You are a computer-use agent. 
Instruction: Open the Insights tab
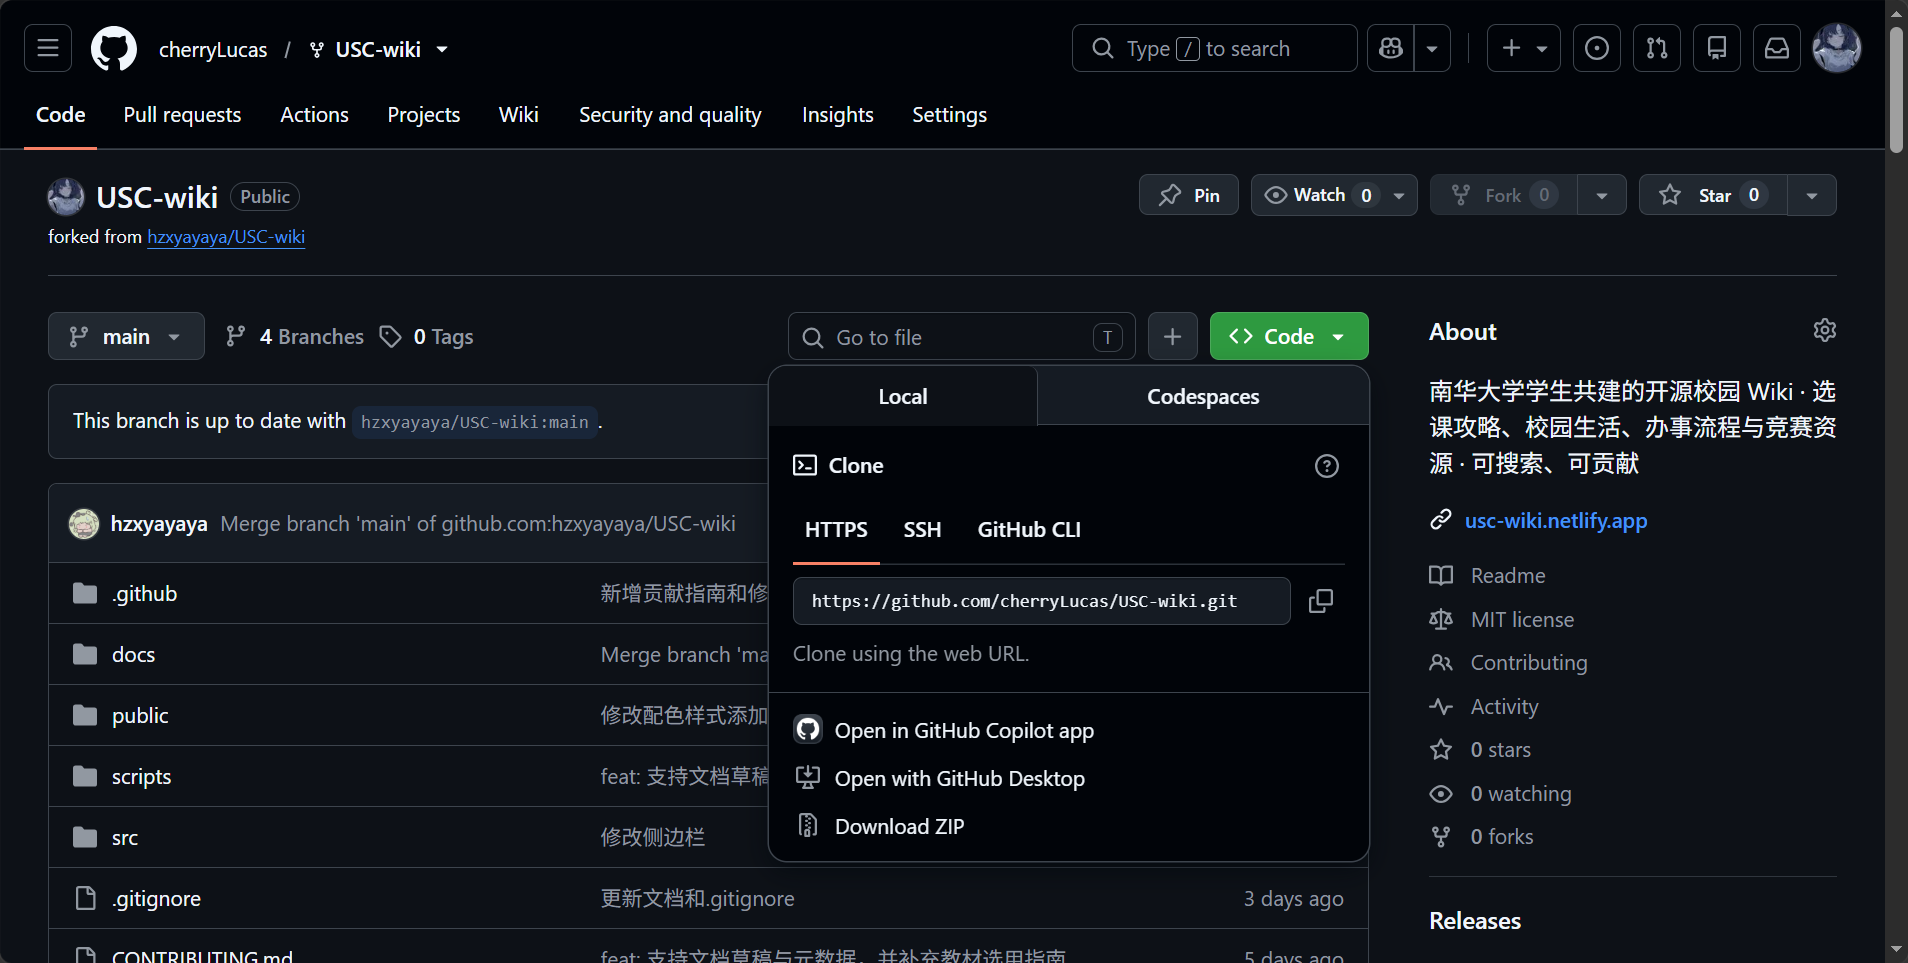point(837,115)
